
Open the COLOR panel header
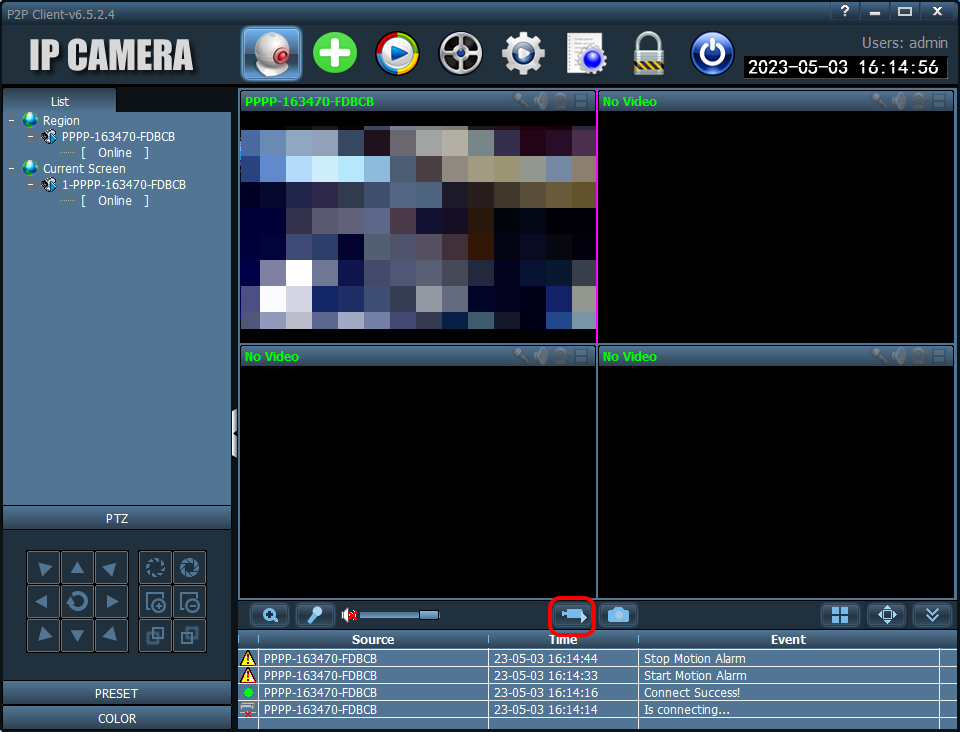[117, 718]
